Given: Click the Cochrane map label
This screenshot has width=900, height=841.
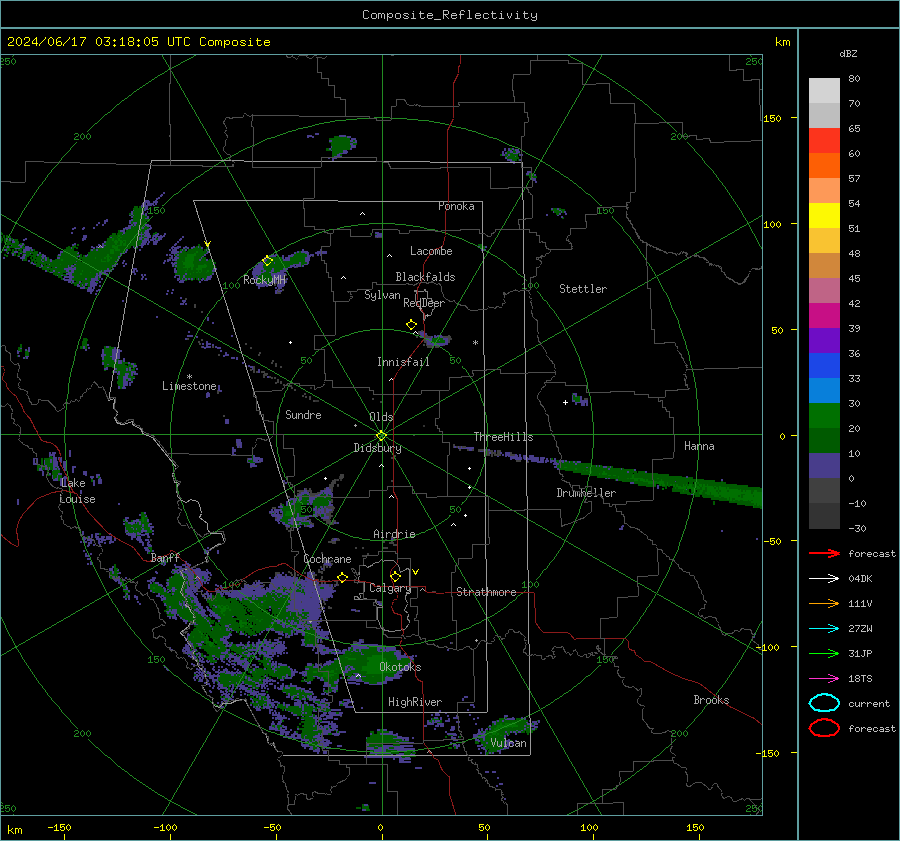Looking at the screenshot, I should point(327,559).
